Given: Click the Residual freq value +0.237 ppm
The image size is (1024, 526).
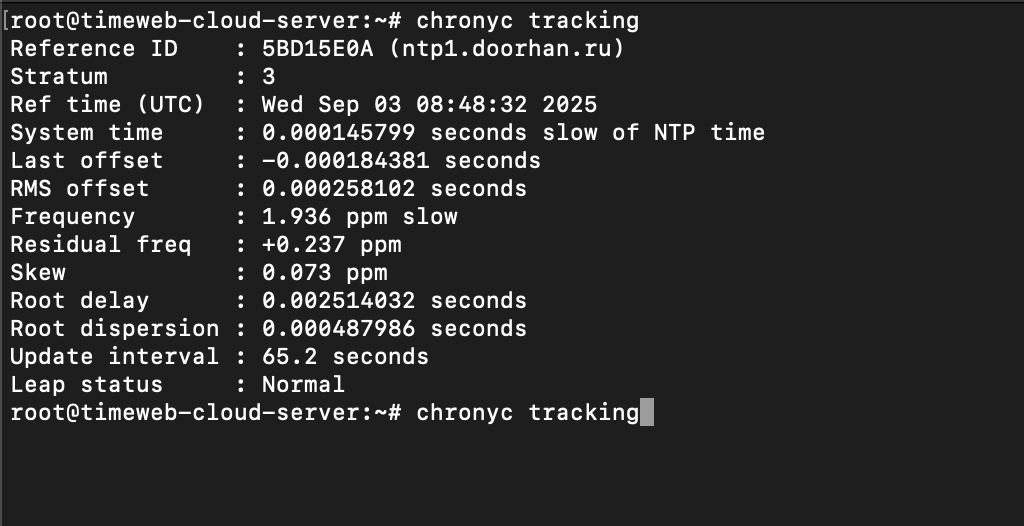Looking at the screenshot, I should tap(332, 245).
